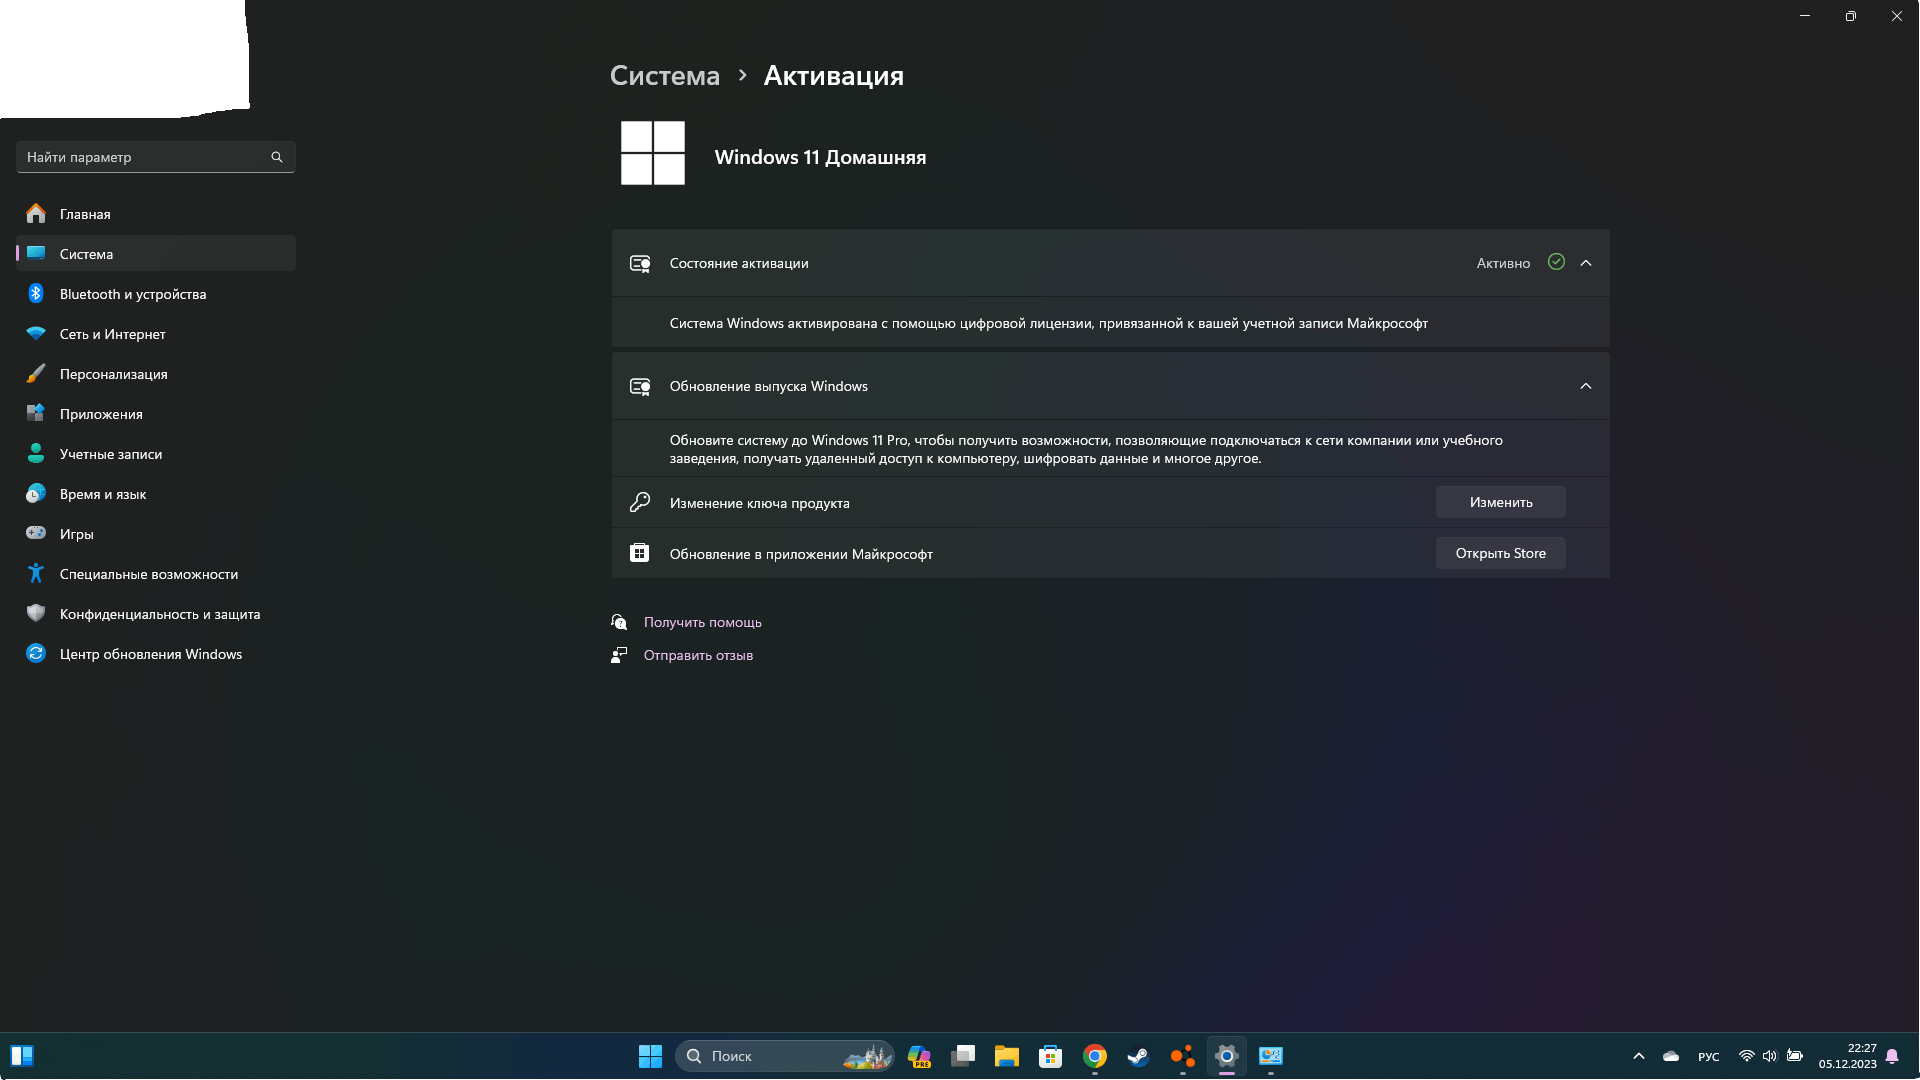
Task: Click the Отправить отзыв feedback icon
Action: pyautogui.click(x=619, y=655)
